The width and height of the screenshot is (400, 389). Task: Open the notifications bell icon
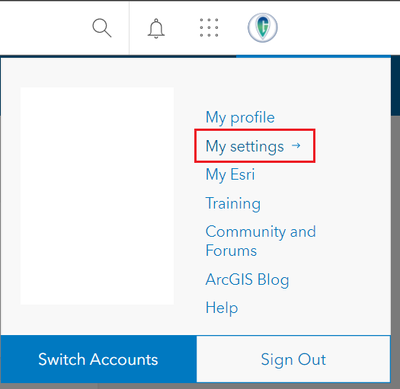pyautogui.click(x=156, y=28)
